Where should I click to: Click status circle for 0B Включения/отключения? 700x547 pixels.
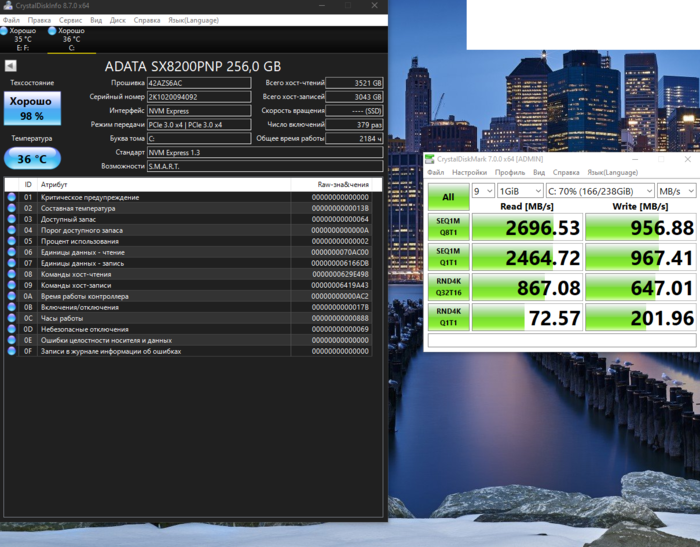[12, 307]
